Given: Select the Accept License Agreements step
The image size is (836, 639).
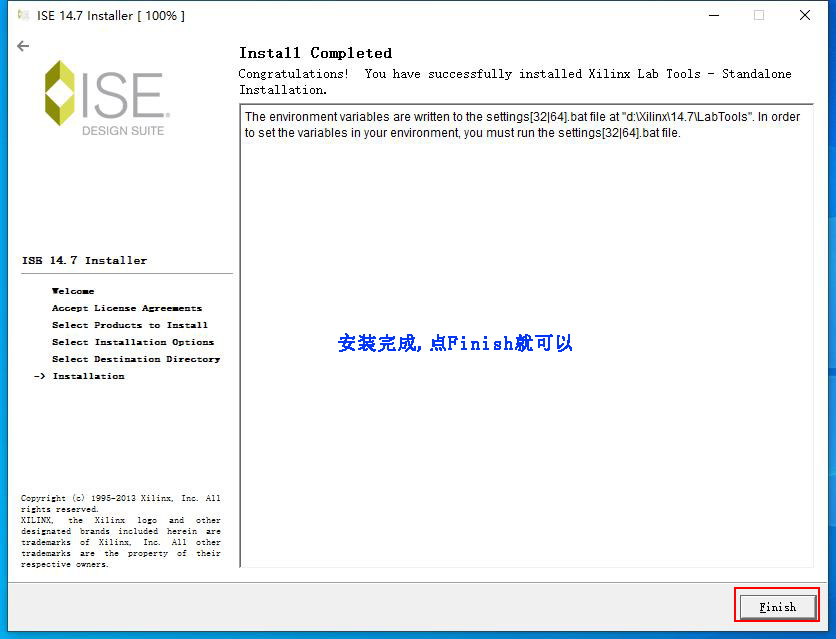Looking at the screenshot, I should 126,308.
